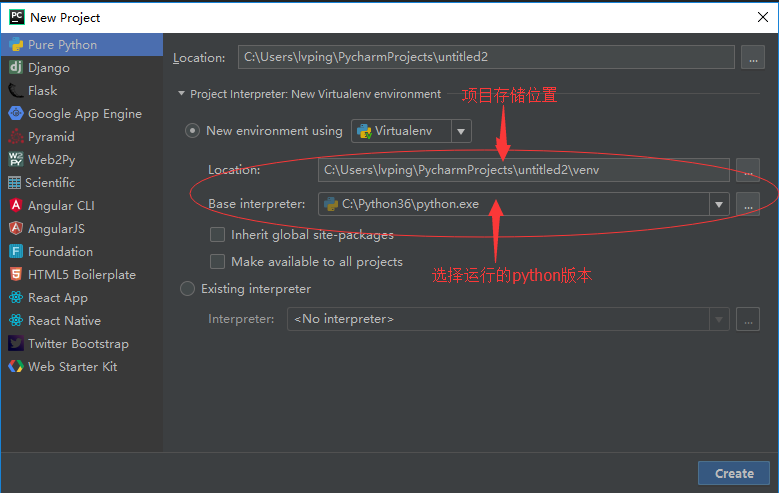
Task: Click the Web2Py project icon
Action: point(16,159)
